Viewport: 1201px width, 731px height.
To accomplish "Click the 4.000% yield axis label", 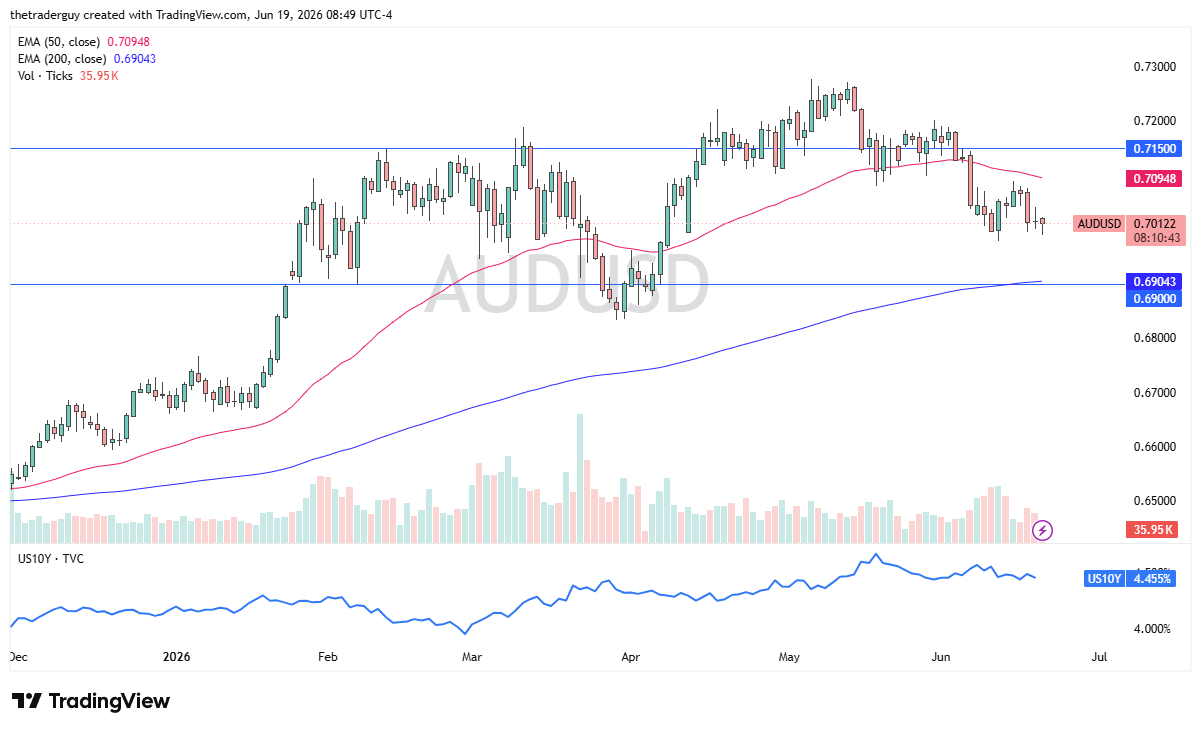I will (x=1151, y=629).
